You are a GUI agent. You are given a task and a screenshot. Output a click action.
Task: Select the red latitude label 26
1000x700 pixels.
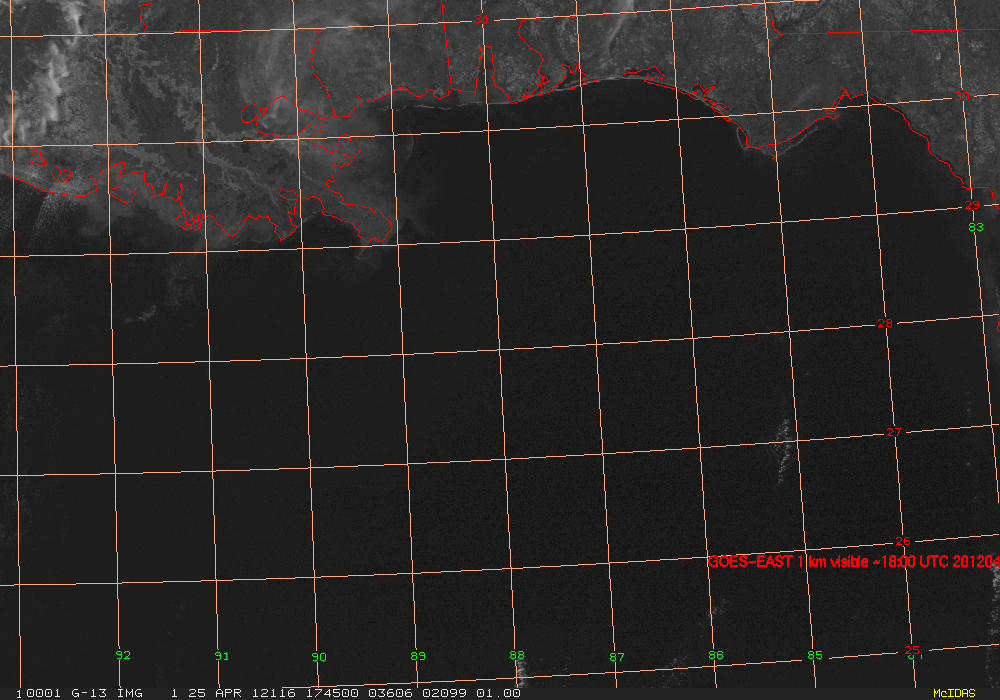coord(902,541)
